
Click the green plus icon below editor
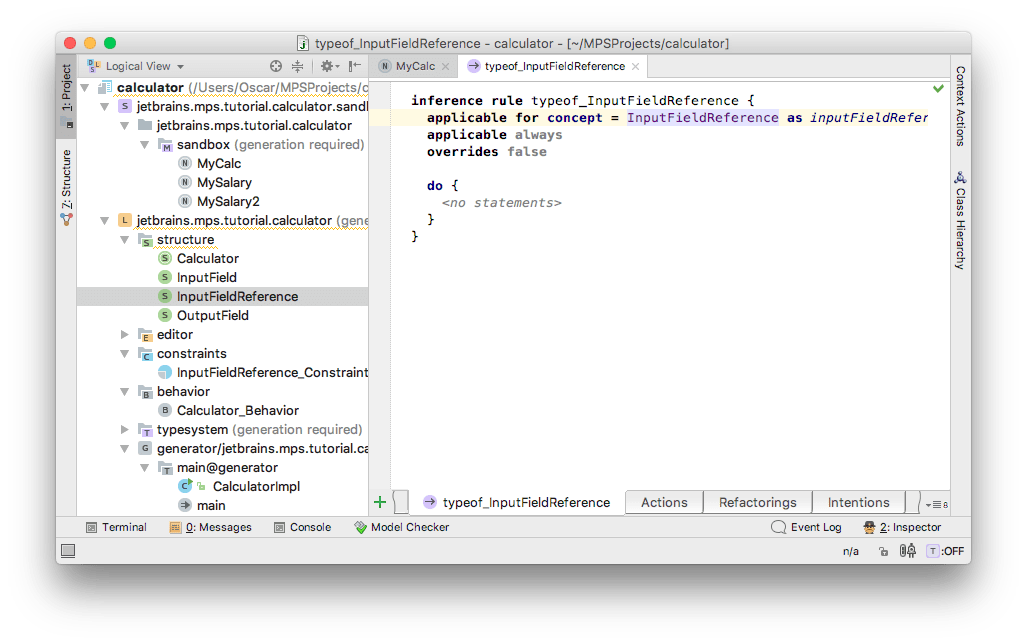click(380, 502)
